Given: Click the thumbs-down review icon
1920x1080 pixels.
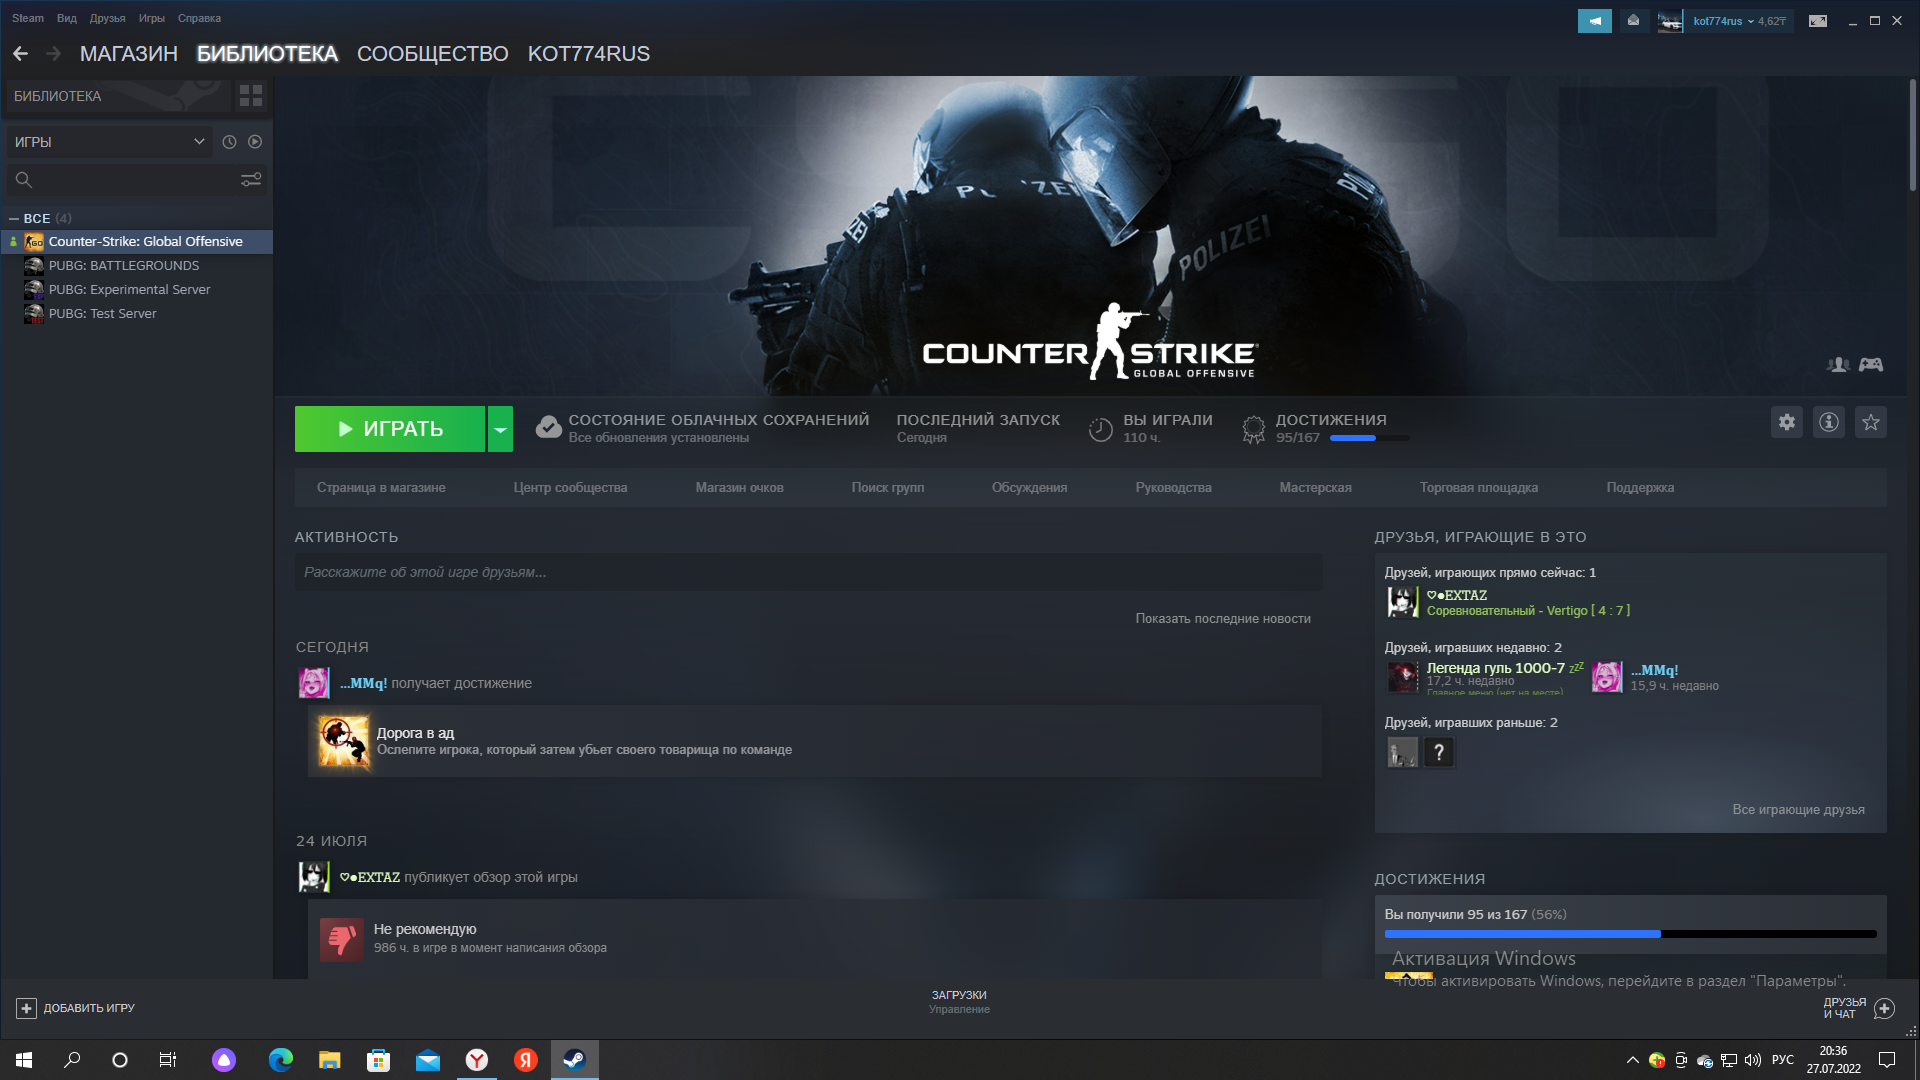Looking at the screenshot, I should (x=342, y=939).
